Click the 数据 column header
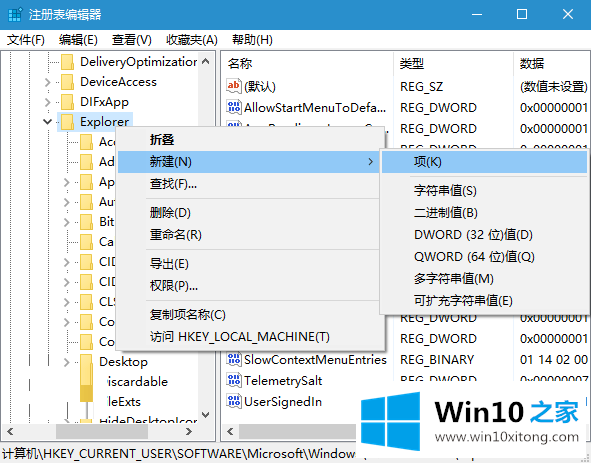This screenshot has width=591, height=463. coord(552,63)
